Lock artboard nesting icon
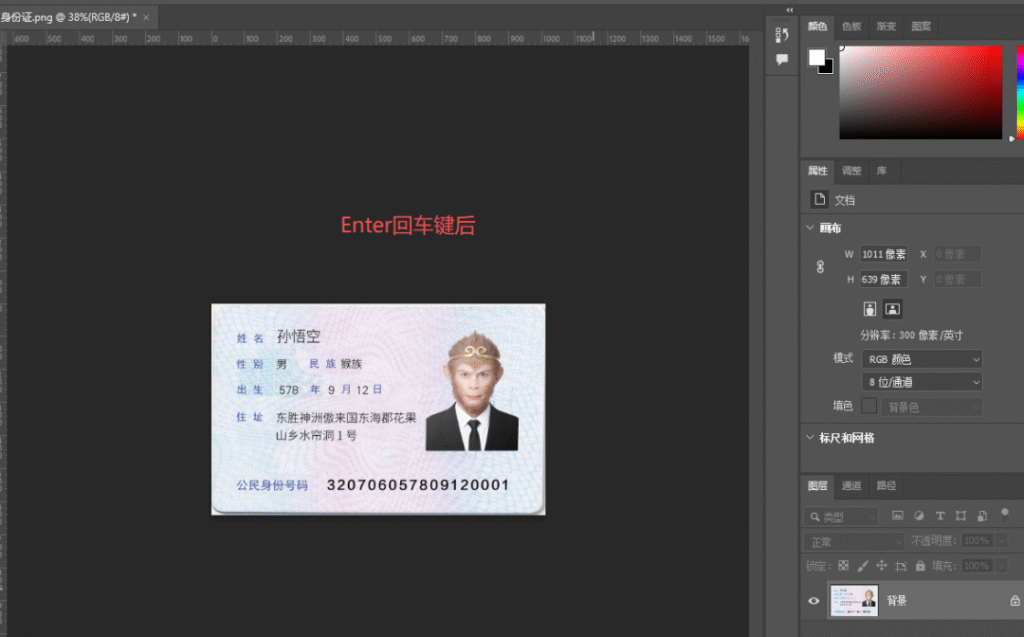 (x=901, y=566)
